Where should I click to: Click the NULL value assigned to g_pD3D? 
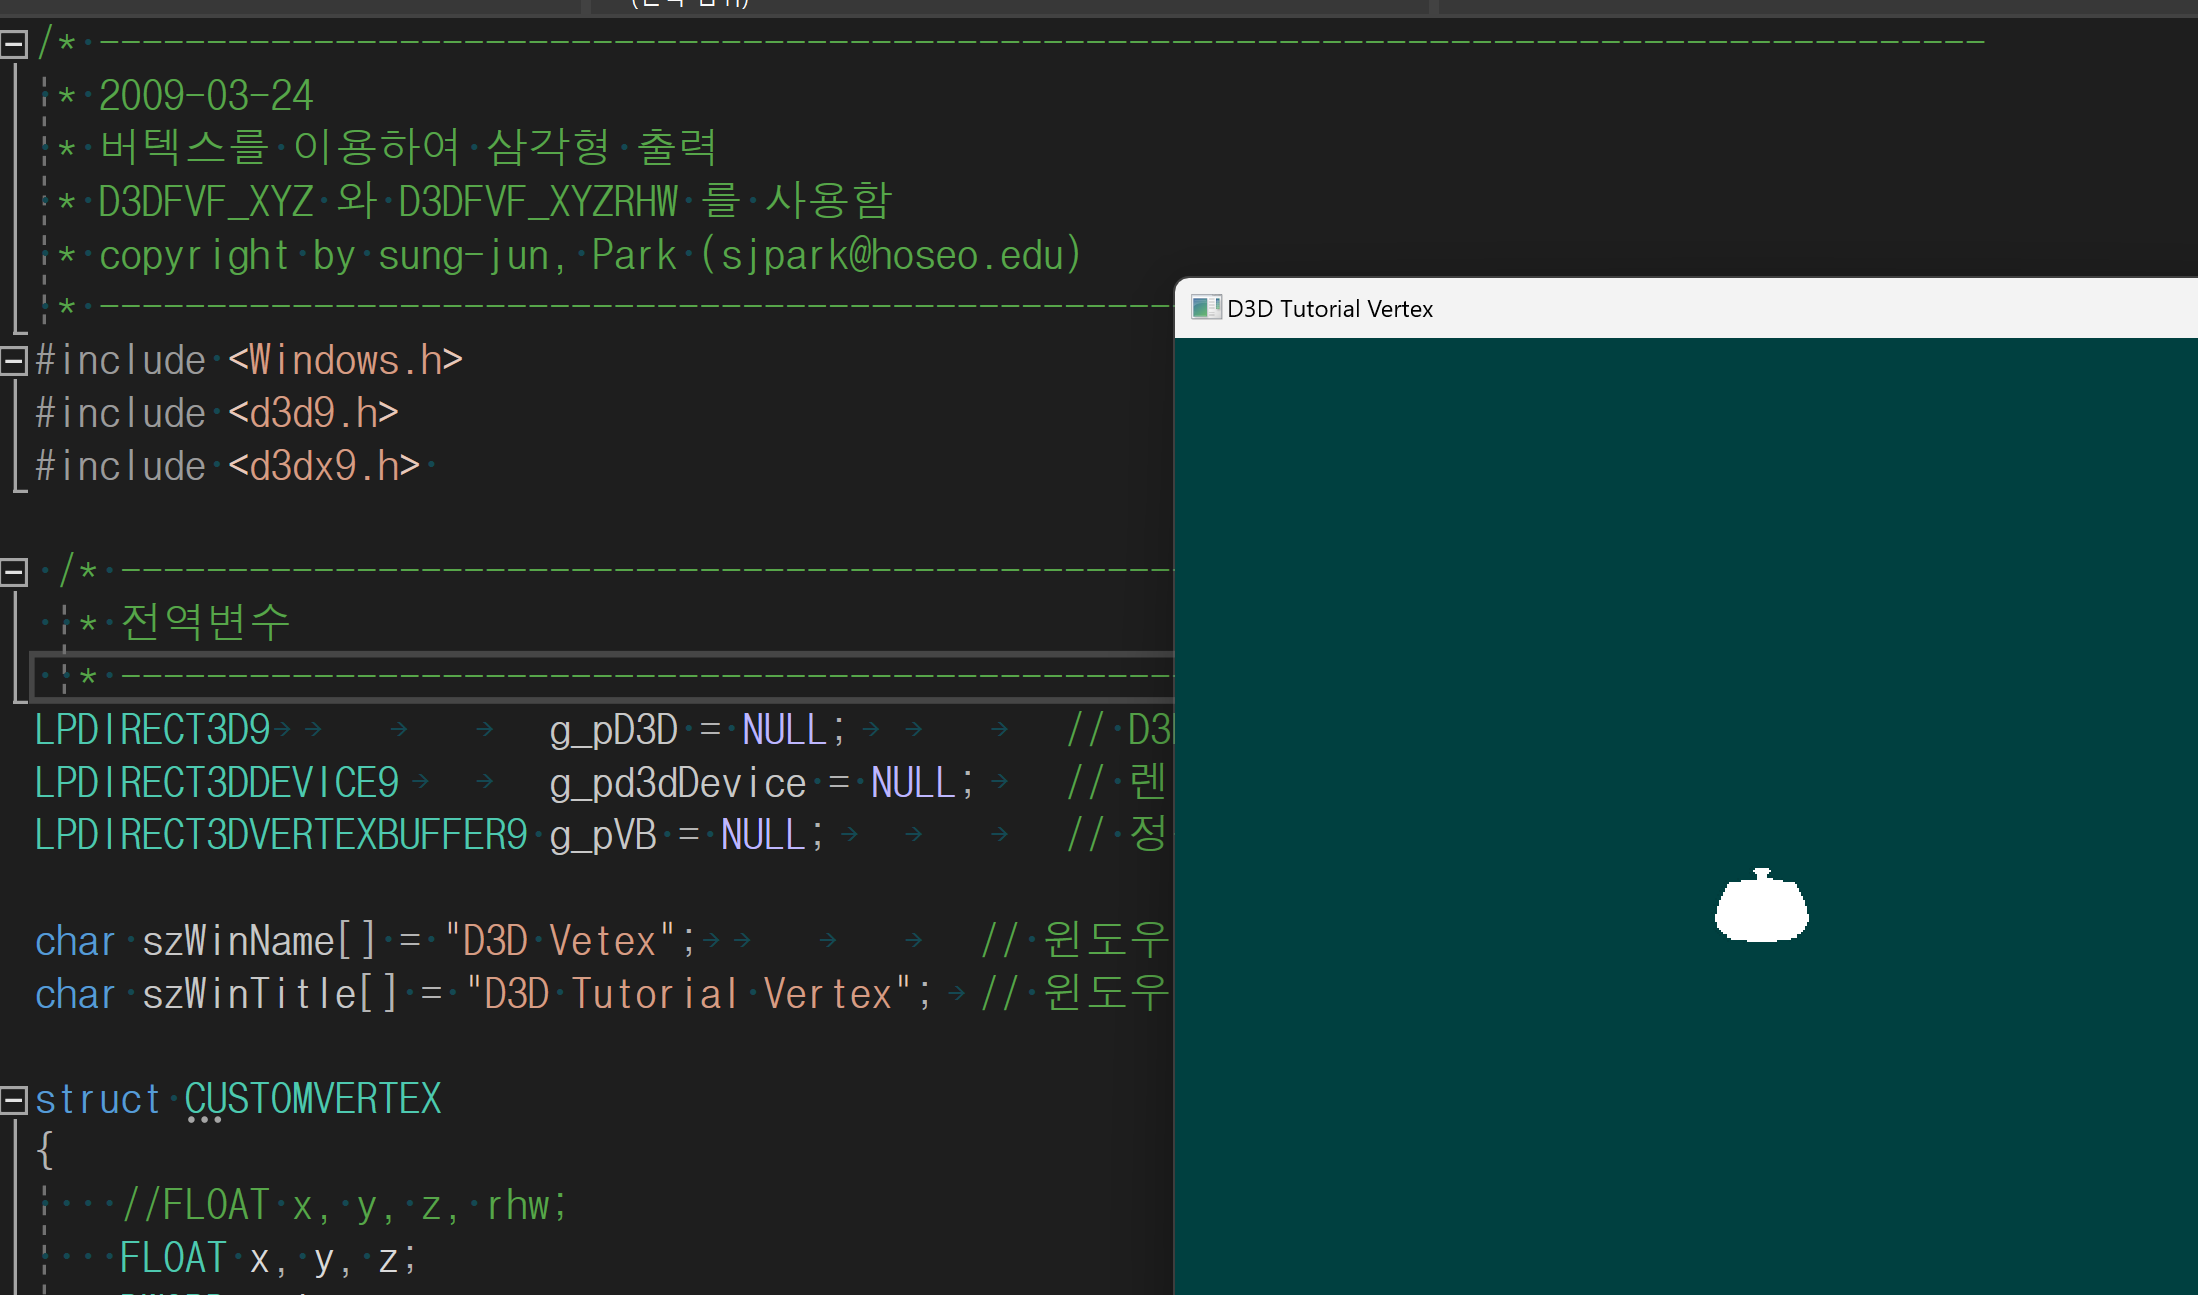[x=784, y=731]
